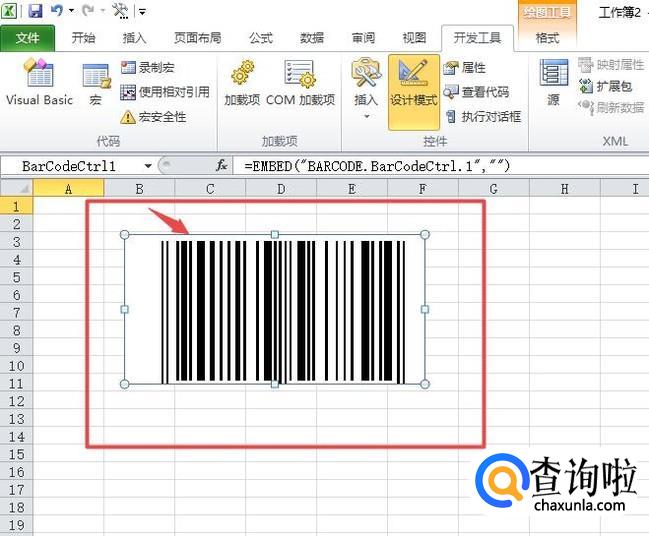Viewport: 649px width, 536px height.
Task: Open the Visual Basic editor
Action: [39, 82]
